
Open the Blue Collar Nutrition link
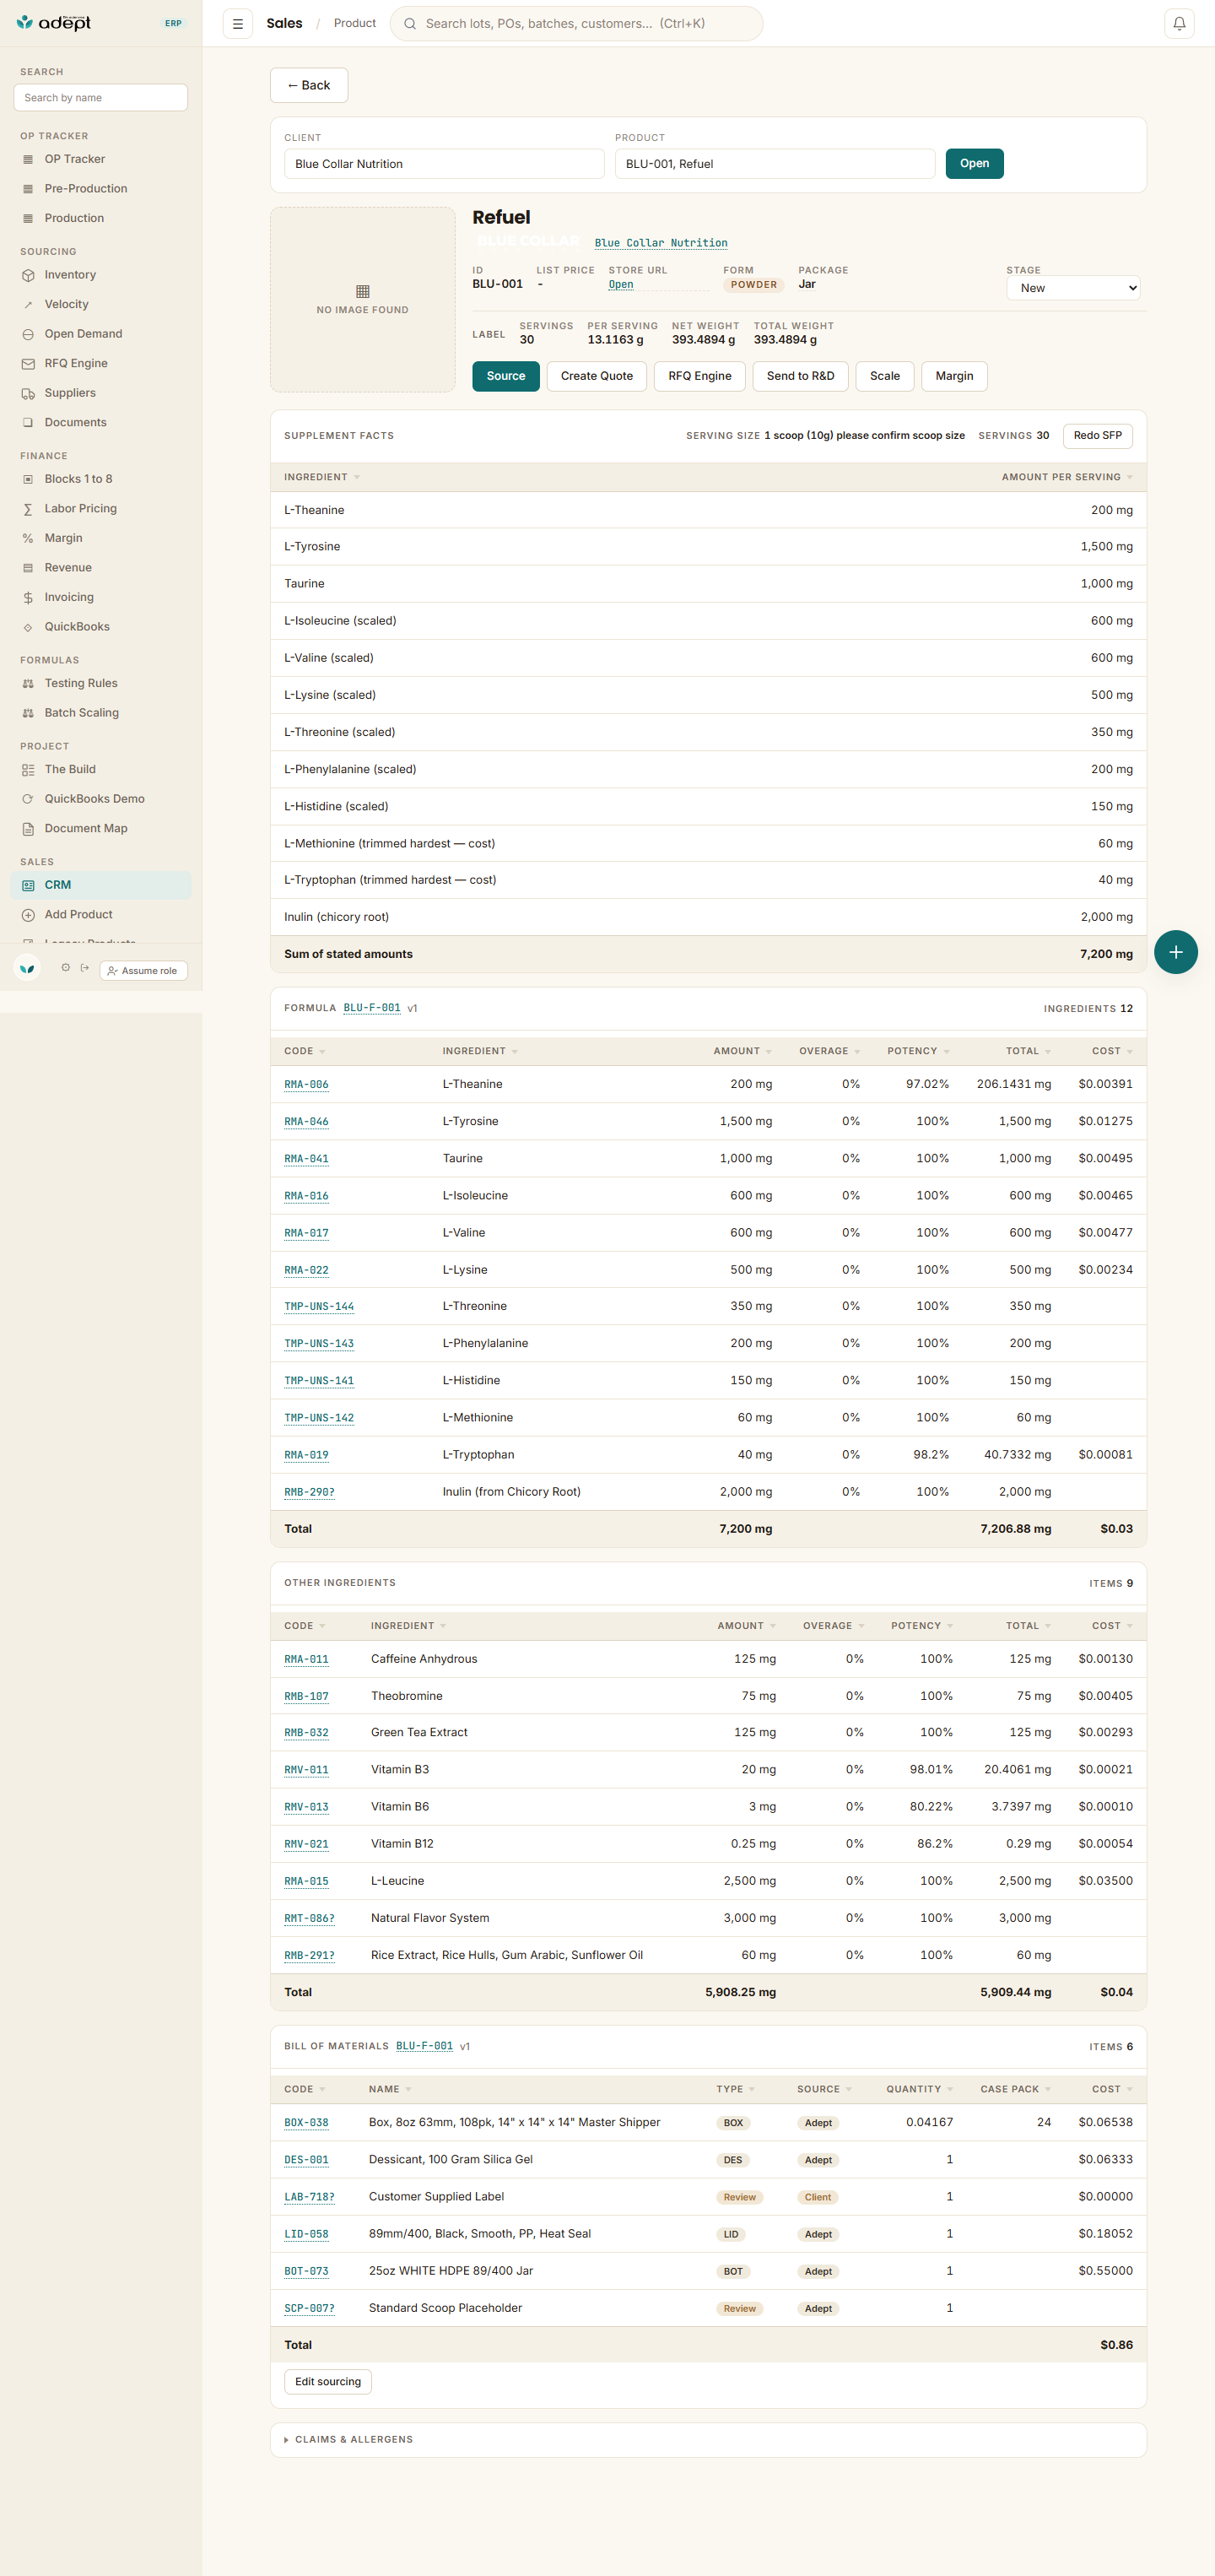coord(661,243)
